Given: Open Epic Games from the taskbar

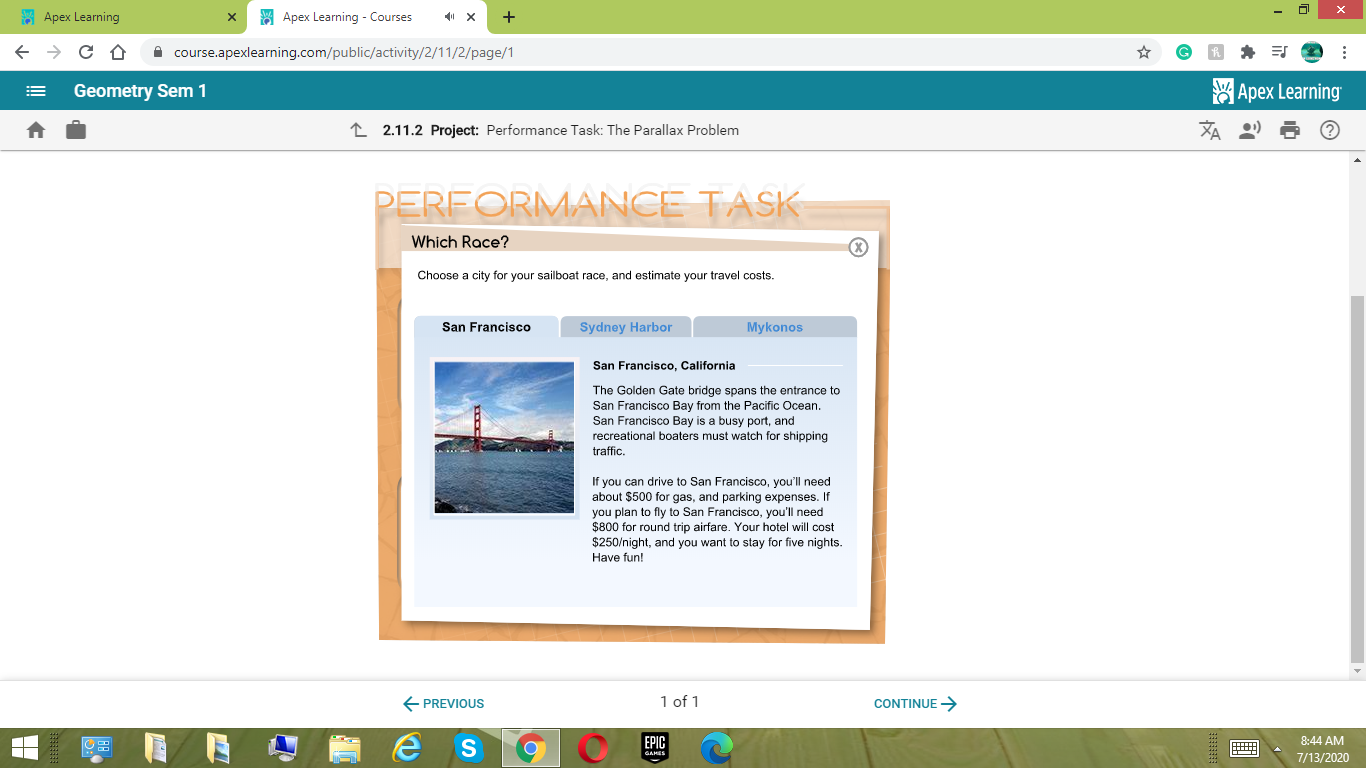Looking at the screenshot, I should coord(655,748).
